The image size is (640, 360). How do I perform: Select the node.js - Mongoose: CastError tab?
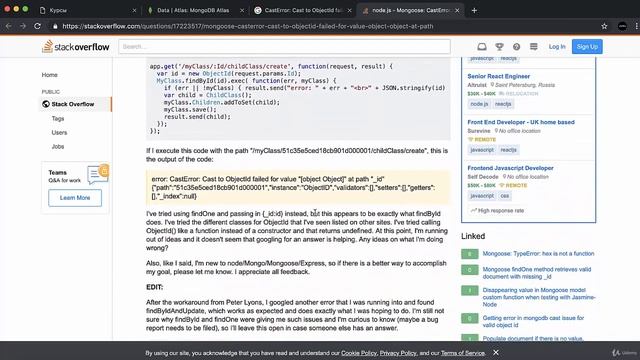pos(410,10)
